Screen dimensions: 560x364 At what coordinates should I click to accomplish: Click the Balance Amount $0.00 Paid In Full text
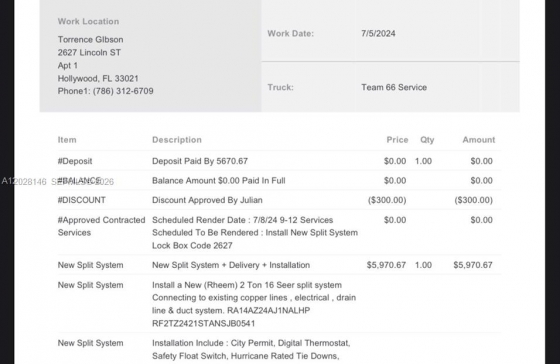tap(219, 180)
